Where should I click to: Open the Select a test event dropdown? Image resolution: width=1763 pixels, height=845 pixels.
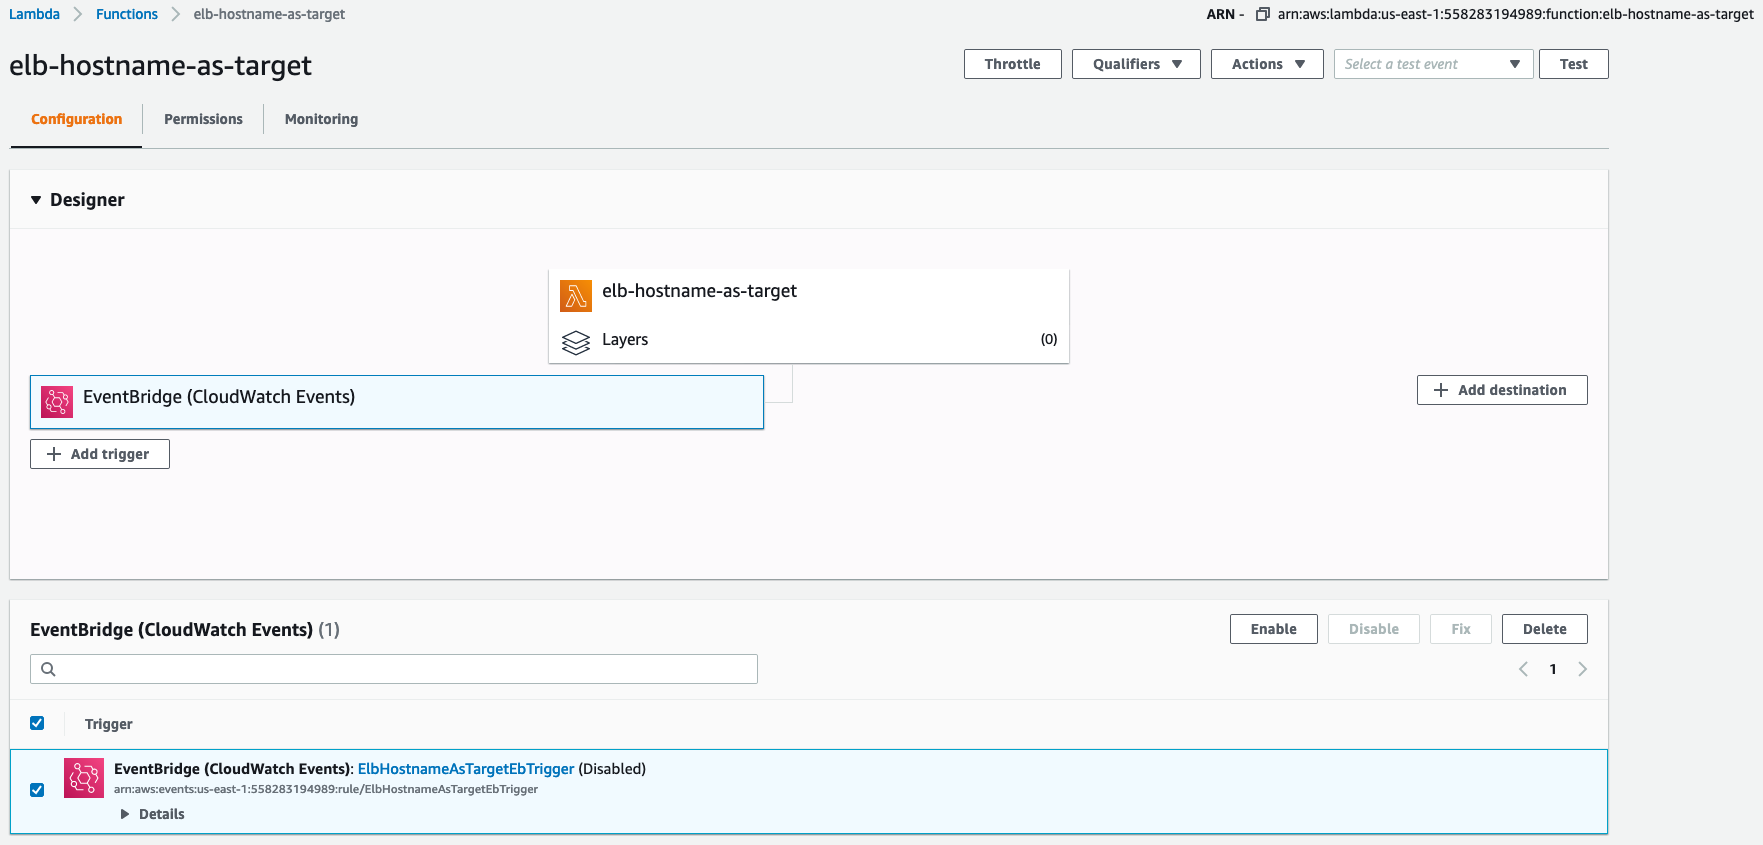1433,64
